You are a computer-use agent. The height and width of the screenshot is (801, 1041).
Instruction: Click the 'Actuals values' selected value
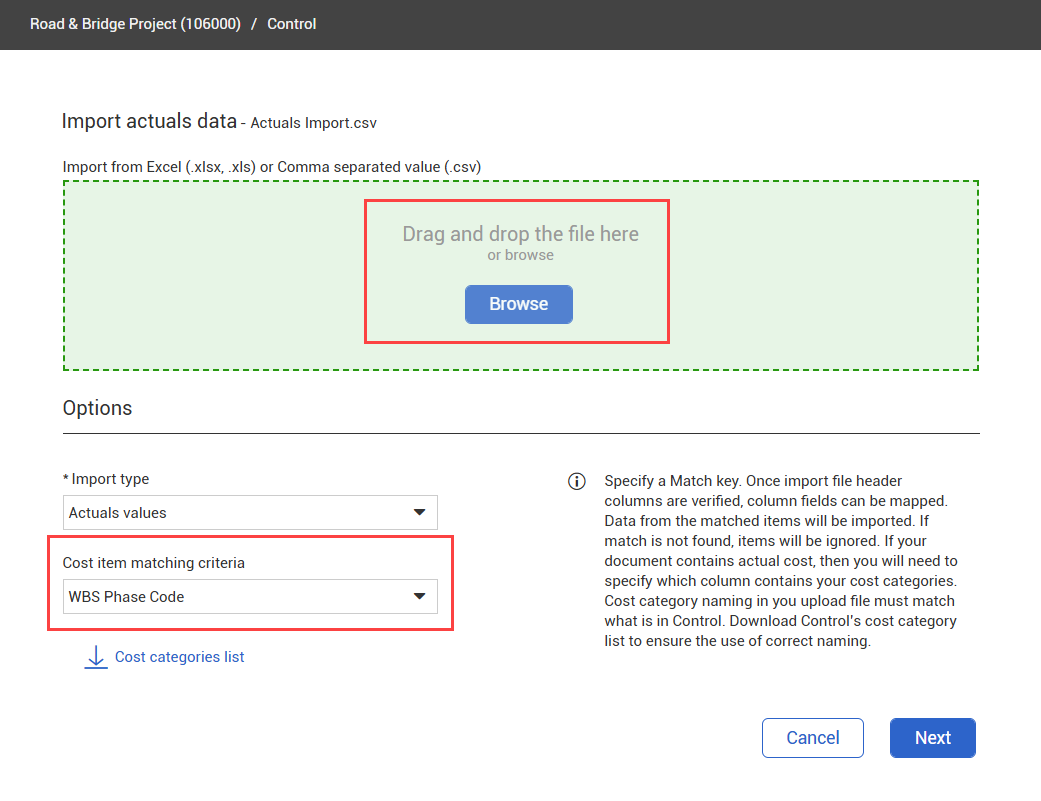coord(118,513)
